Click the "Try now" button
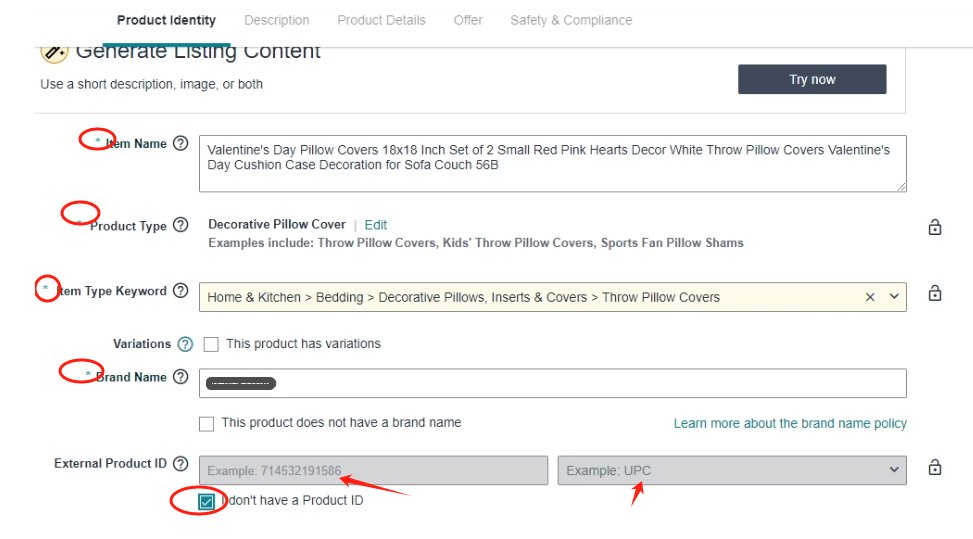This screenshot has width=973, height=539. pyautogui.click(x=812, y=80)
